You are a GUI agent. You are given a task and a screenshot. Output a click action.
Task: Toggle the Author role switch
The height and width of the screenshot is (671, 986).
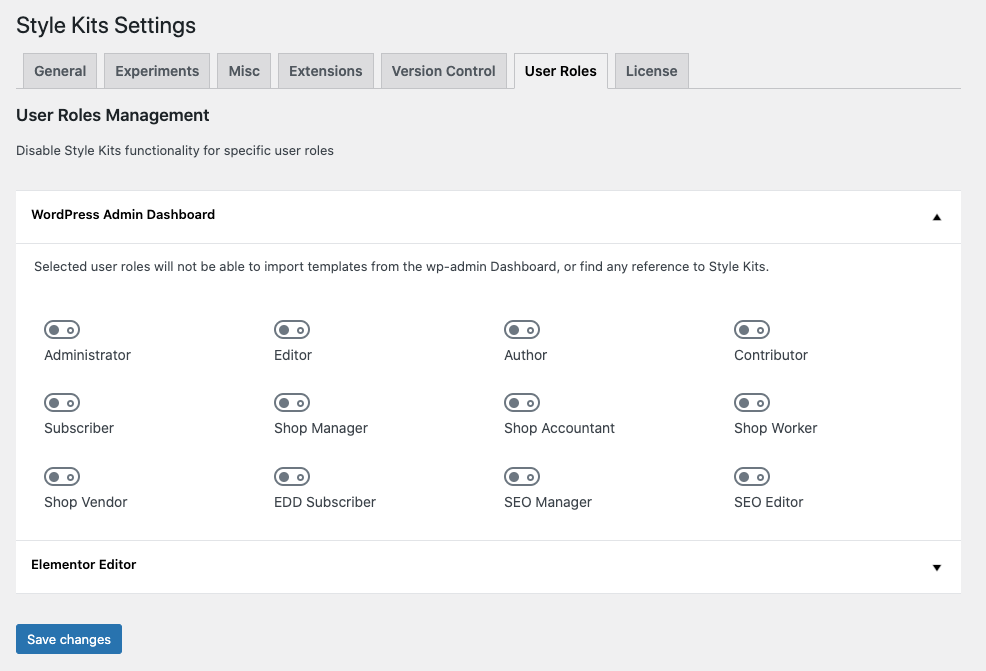point(522,330)
